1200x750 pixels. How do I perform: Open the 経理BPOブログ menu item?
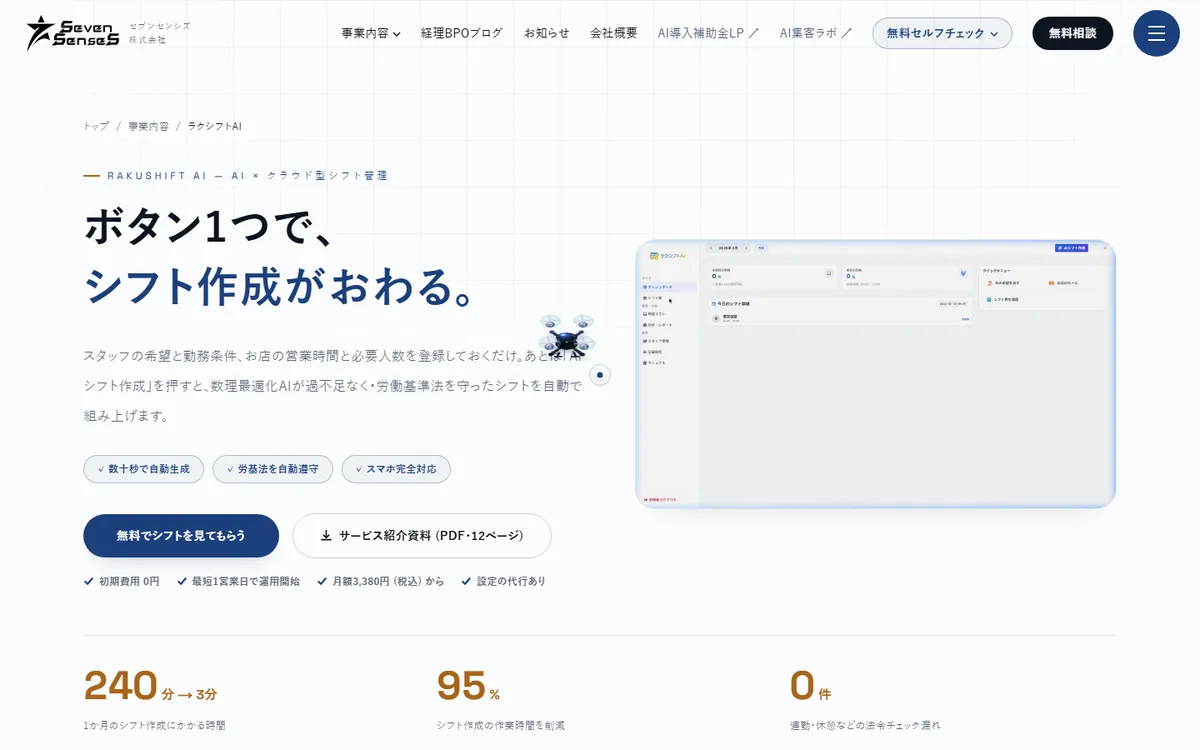[462, 33]
